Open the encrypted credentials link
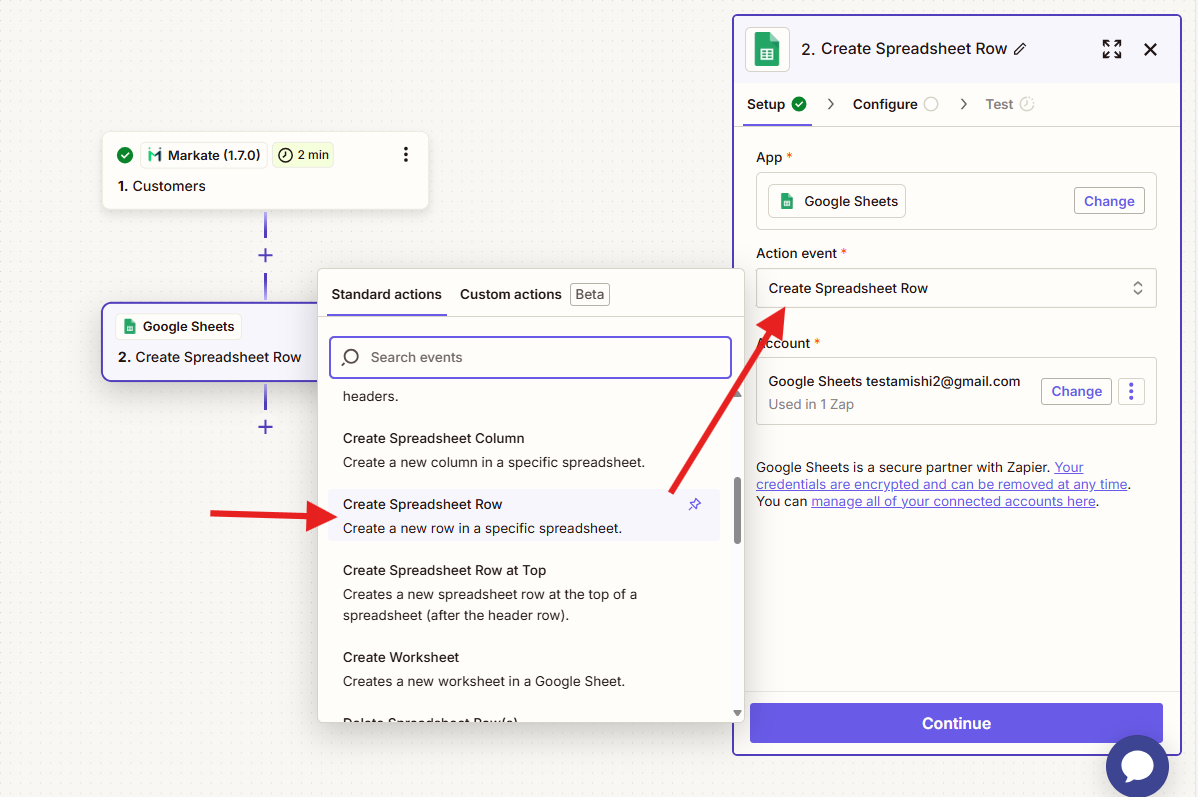Screen dimensions: 1198x797 click(x=942, y=484)
